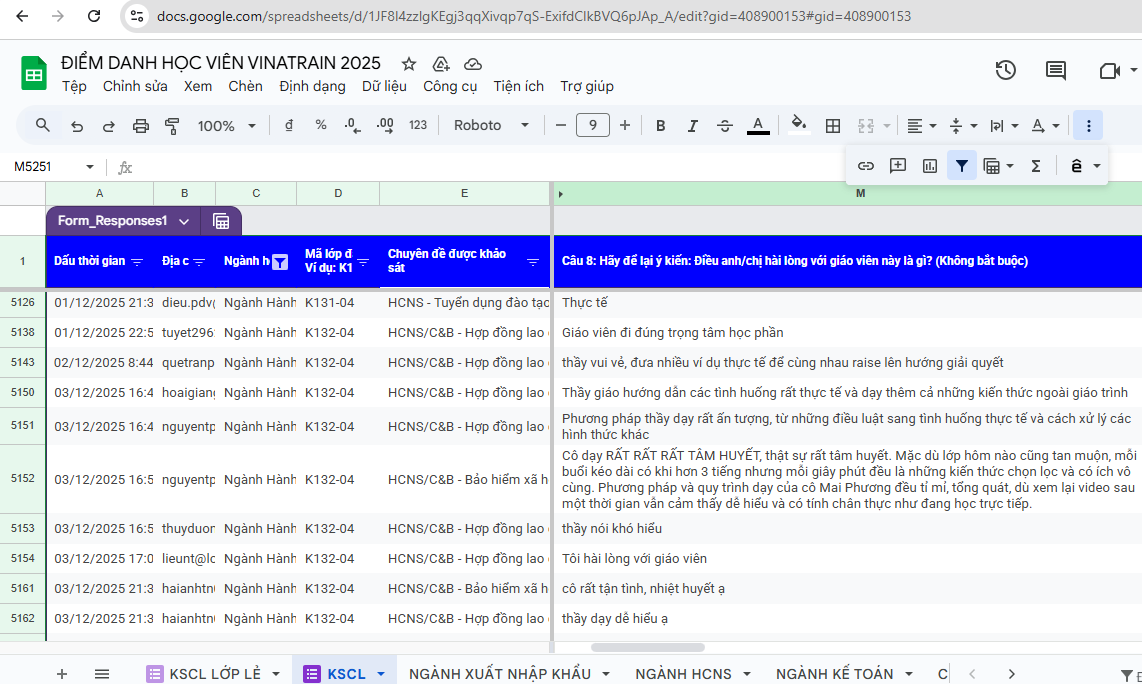Viewport: 1142px width, 684px height.
Task: Open the Định dạng menu
Action: (x=312, y=86)
